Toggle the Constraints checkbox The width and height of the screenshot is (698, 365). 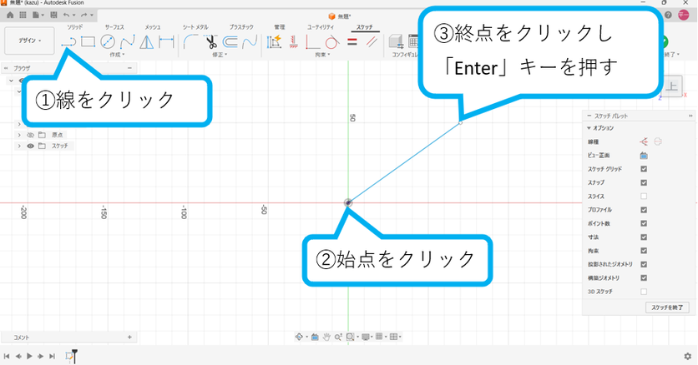click(x=644, y=251)
